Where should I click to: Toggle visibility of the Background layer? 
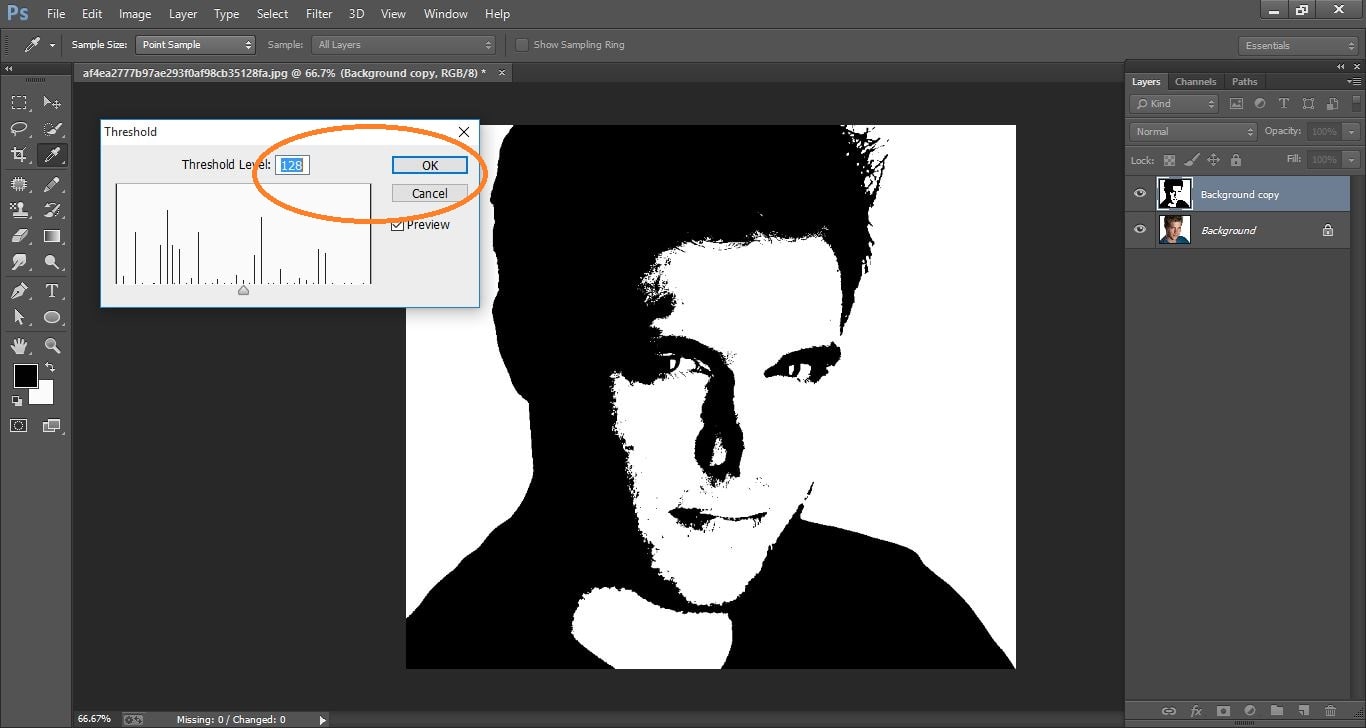coord(1139,229)
